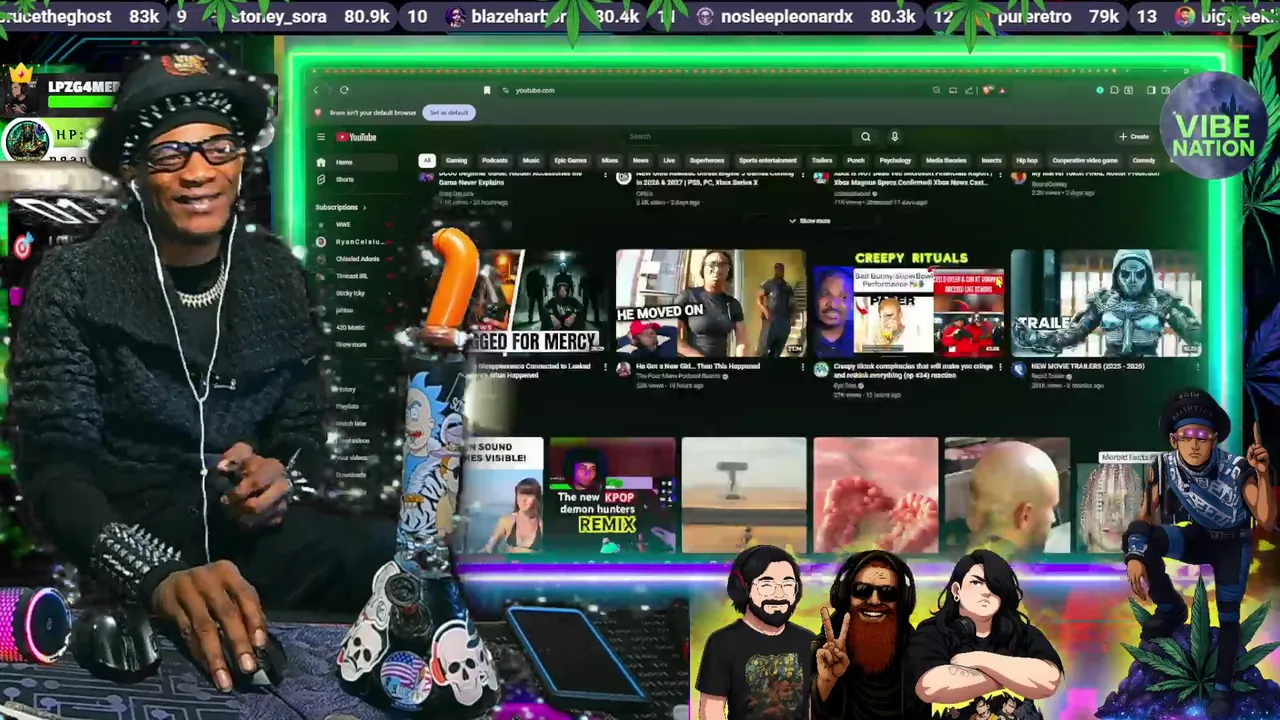Click the zoom magnifier icon in the address bar
Image resolution: width=1280 pixels, height=720 pixels.
click(x=936, y=90)
